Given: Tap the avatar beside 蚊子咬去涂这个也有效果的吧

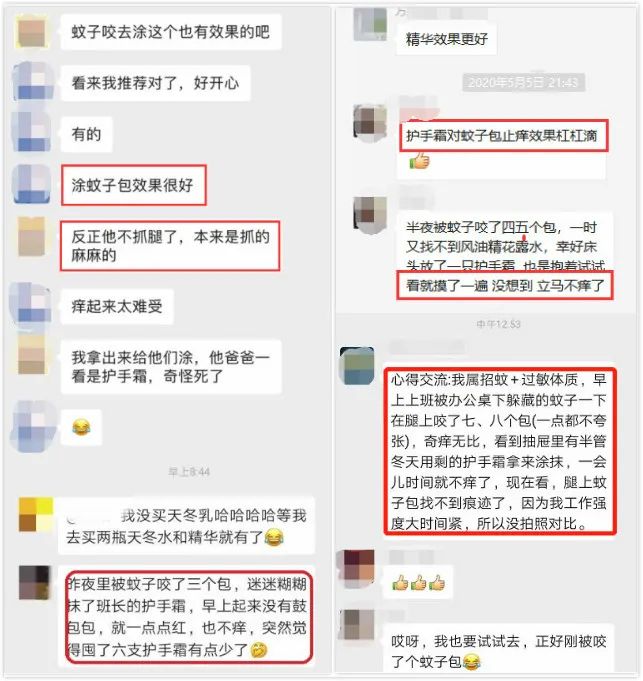Looking at the screenshot, I should pyautogui.click(x=30, y=32).
